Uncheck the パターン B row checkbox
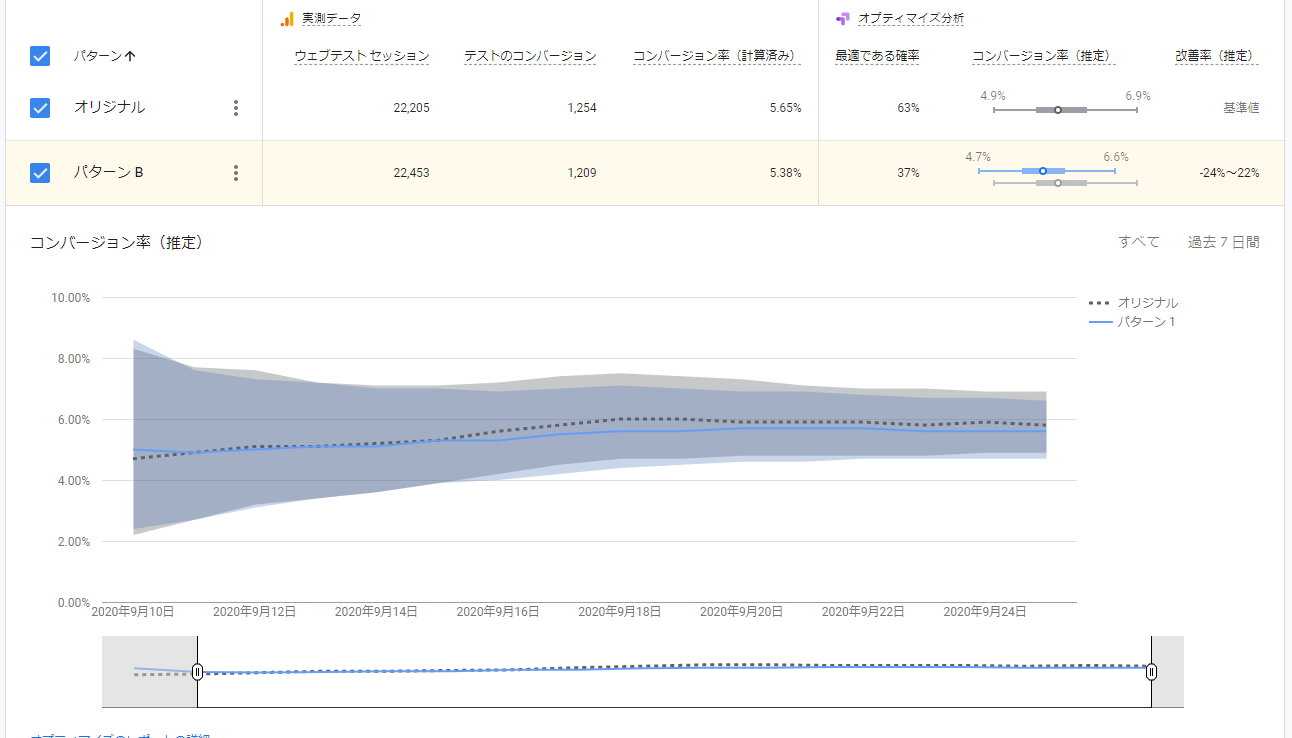1292x738 pixels. tap(40, 173)
